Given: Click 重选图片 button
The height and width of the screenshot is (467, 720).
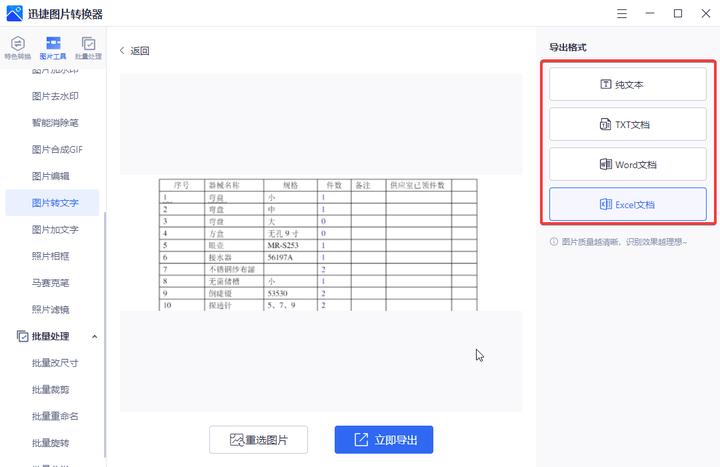Looking at the screenshot, I should click(259, 439).
